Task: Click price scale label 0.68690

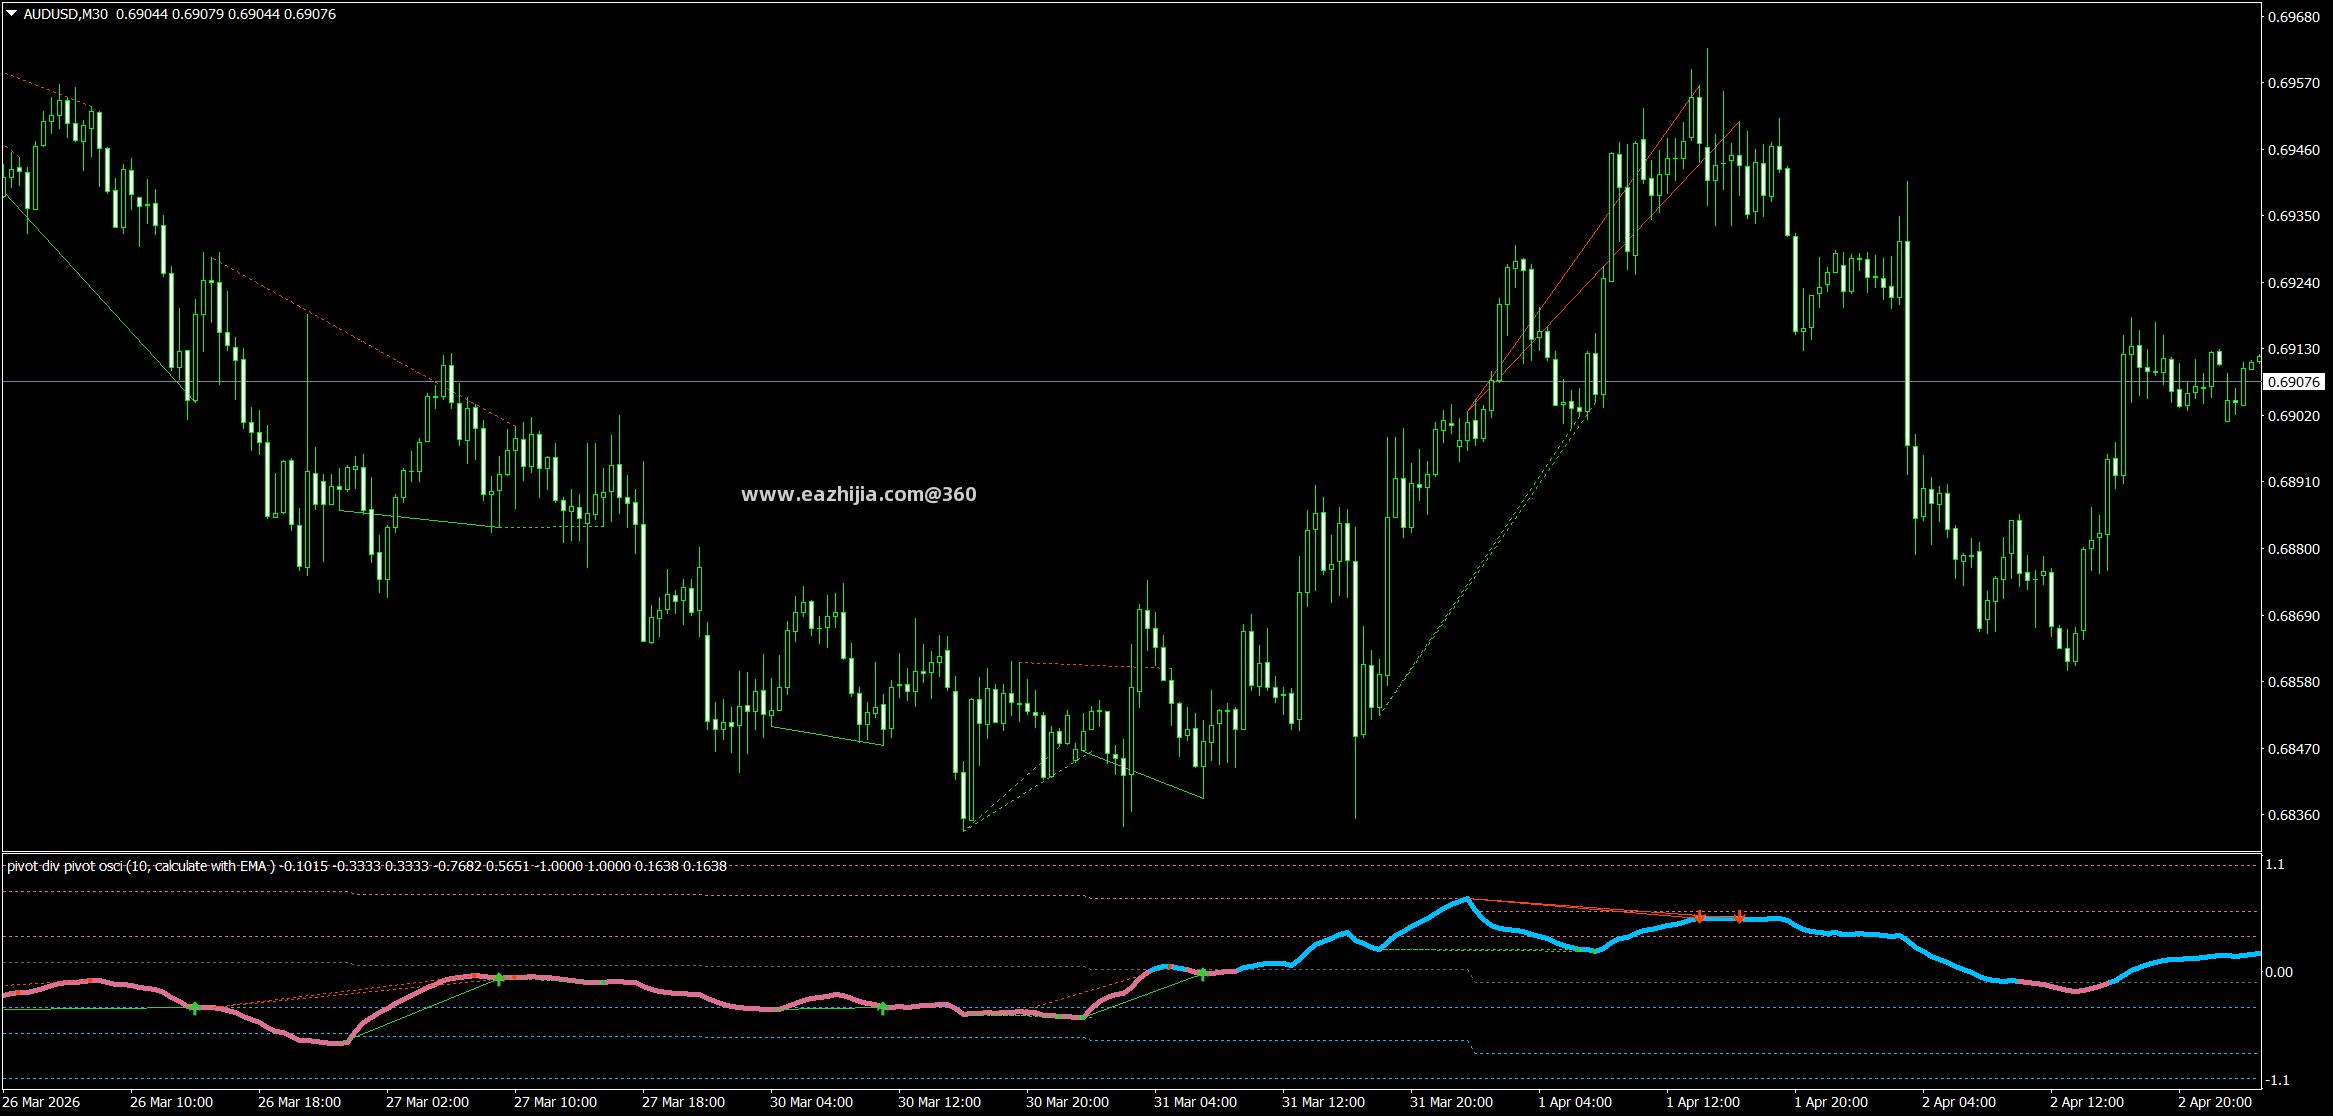Action: click(x=2293, y=616)
